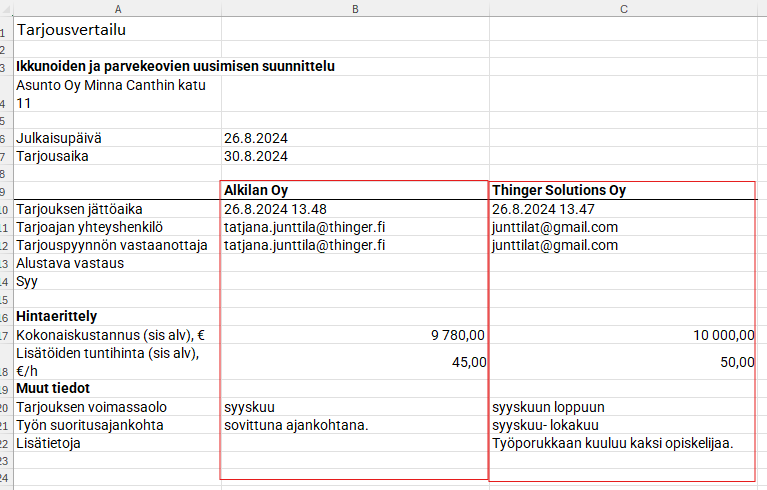Select the bold heading 'Ikkunoiden ja parvekeovien uusimisen suunnittelu'

pyautogui.click(x=176, y=66)
